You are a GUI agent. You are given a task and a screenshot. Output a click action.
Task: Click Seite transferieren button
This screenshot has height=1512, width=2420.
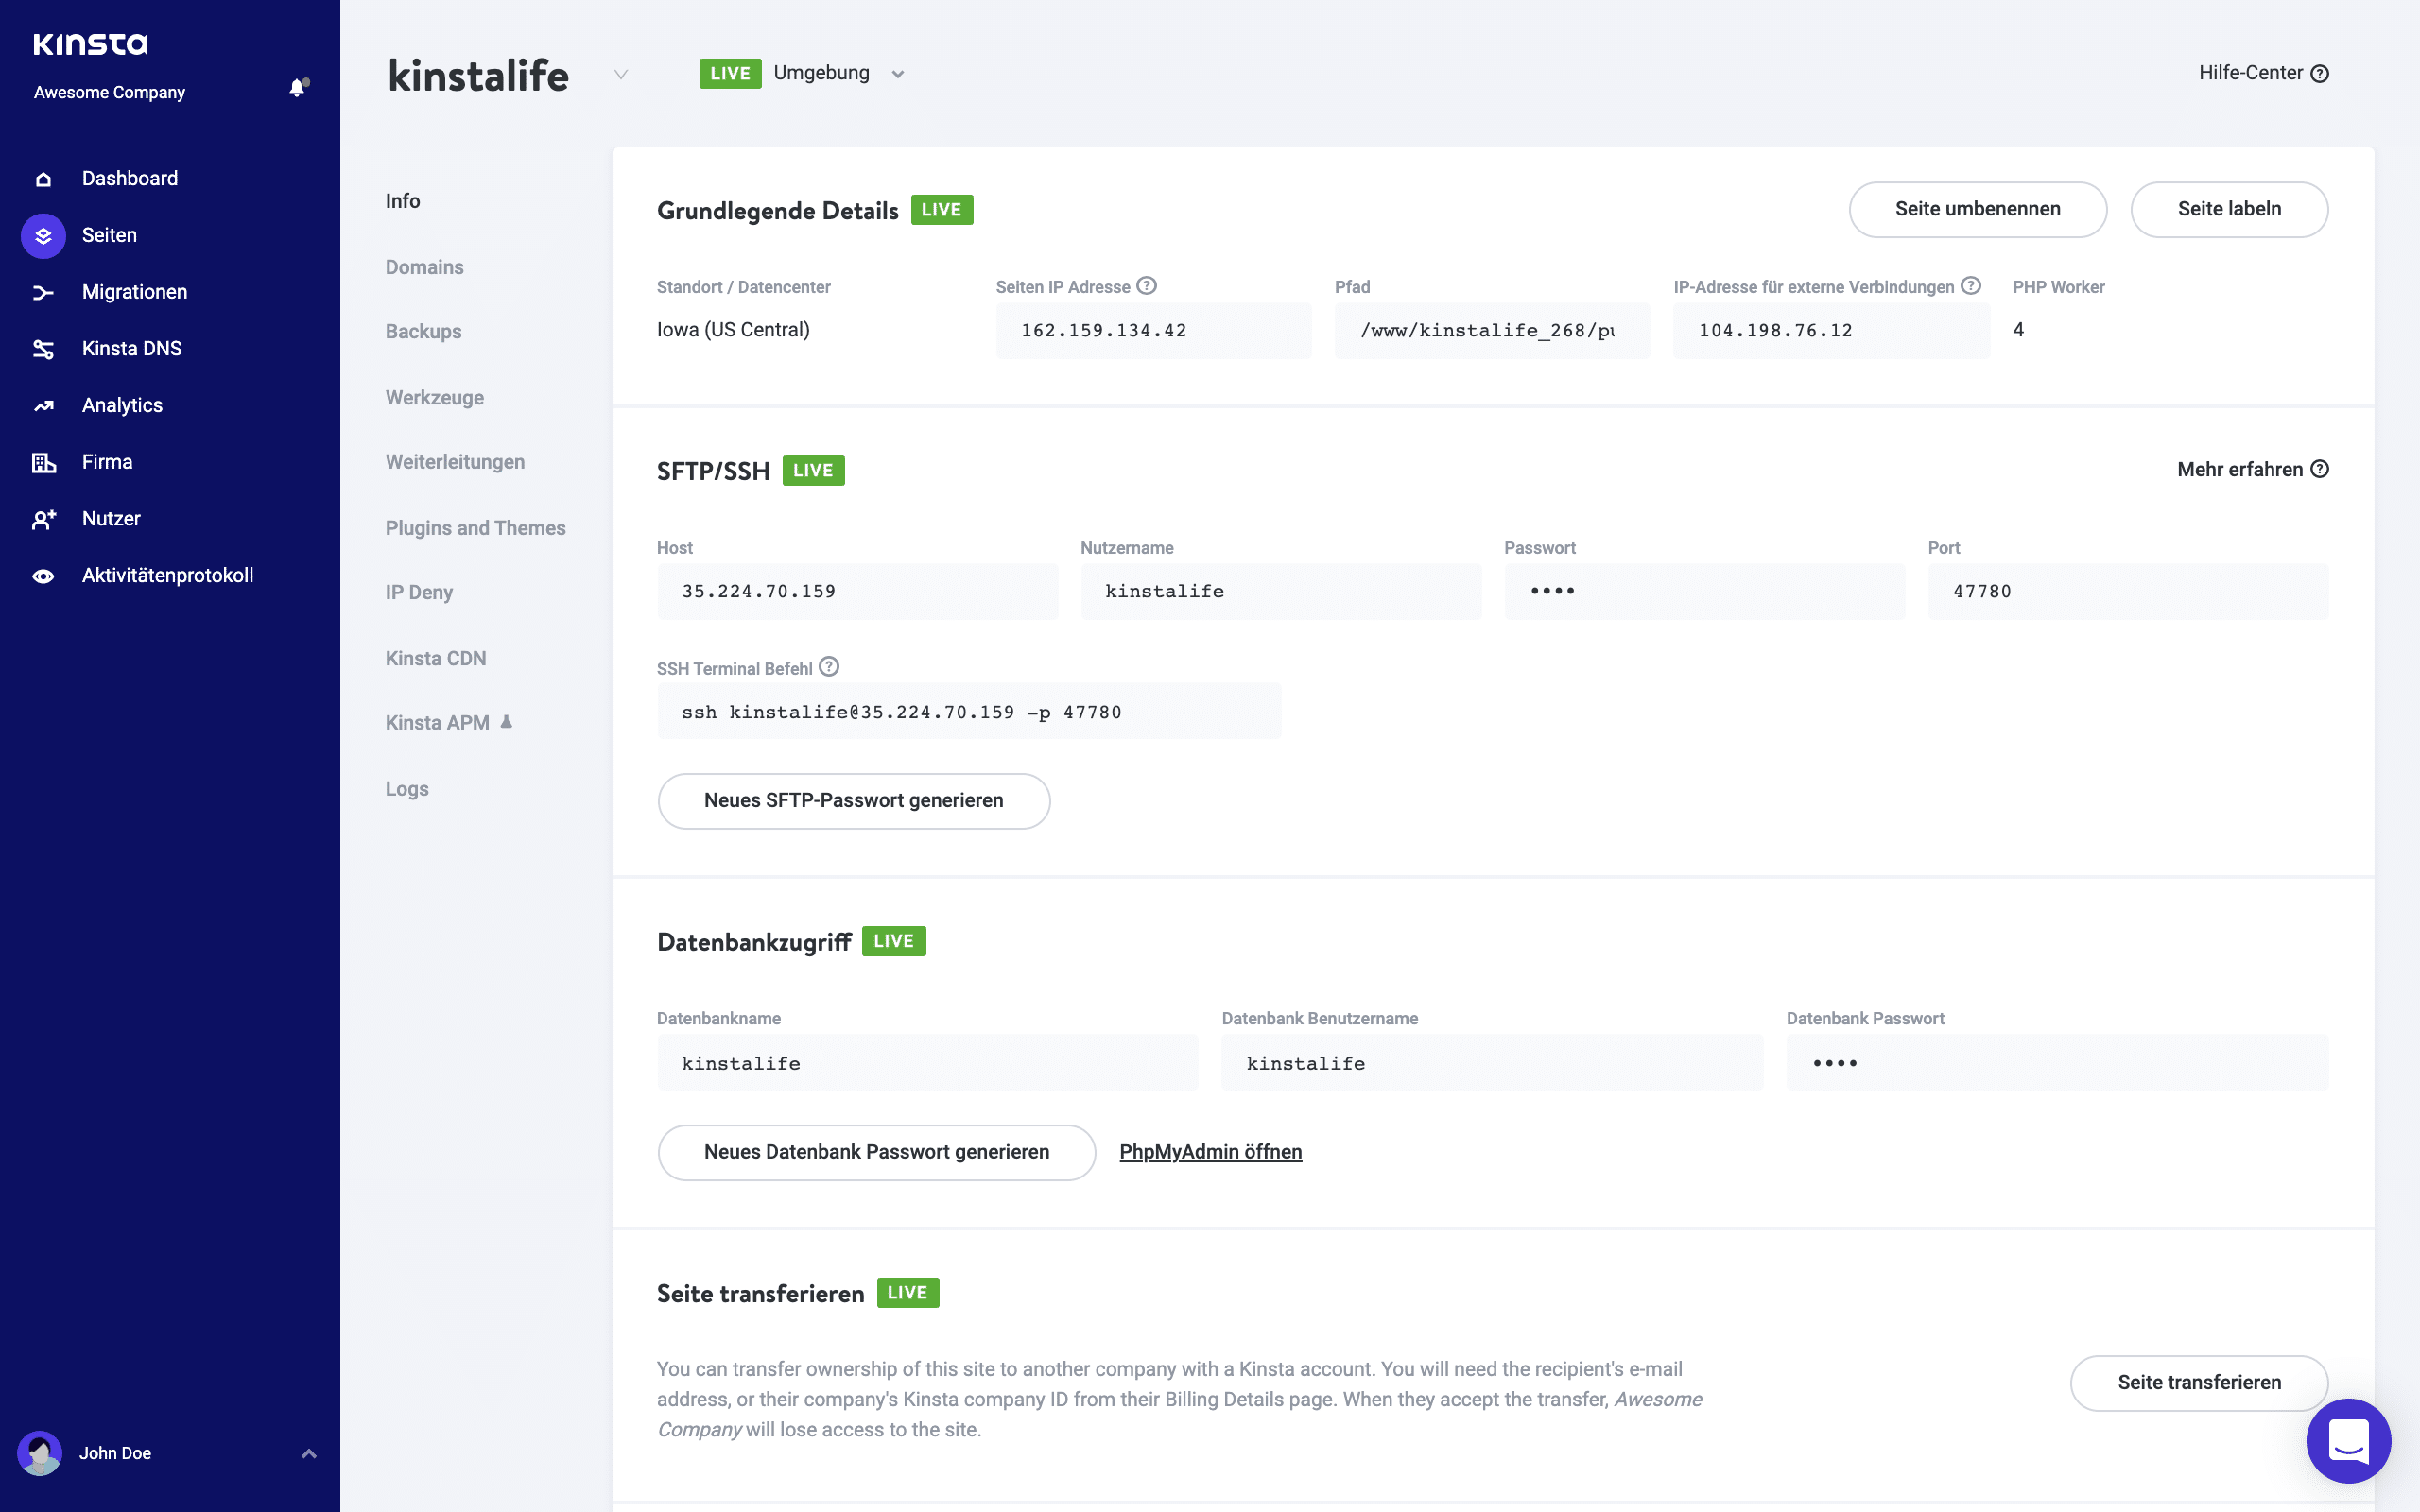[x=2199, y=1383]
